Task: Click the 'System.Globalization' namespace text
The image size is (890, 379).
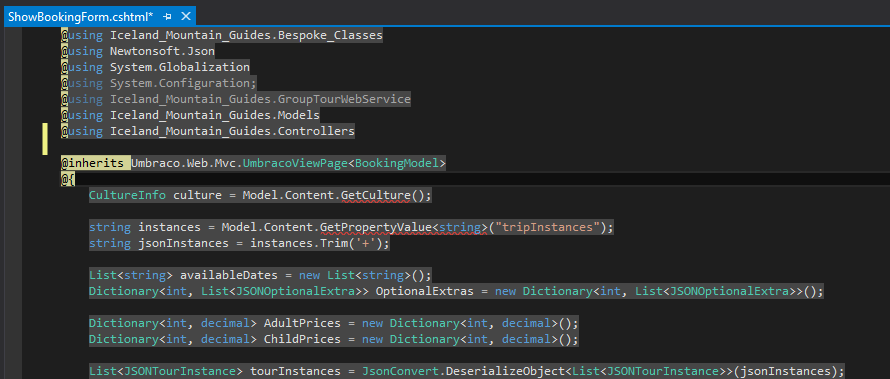Action: 180,67
